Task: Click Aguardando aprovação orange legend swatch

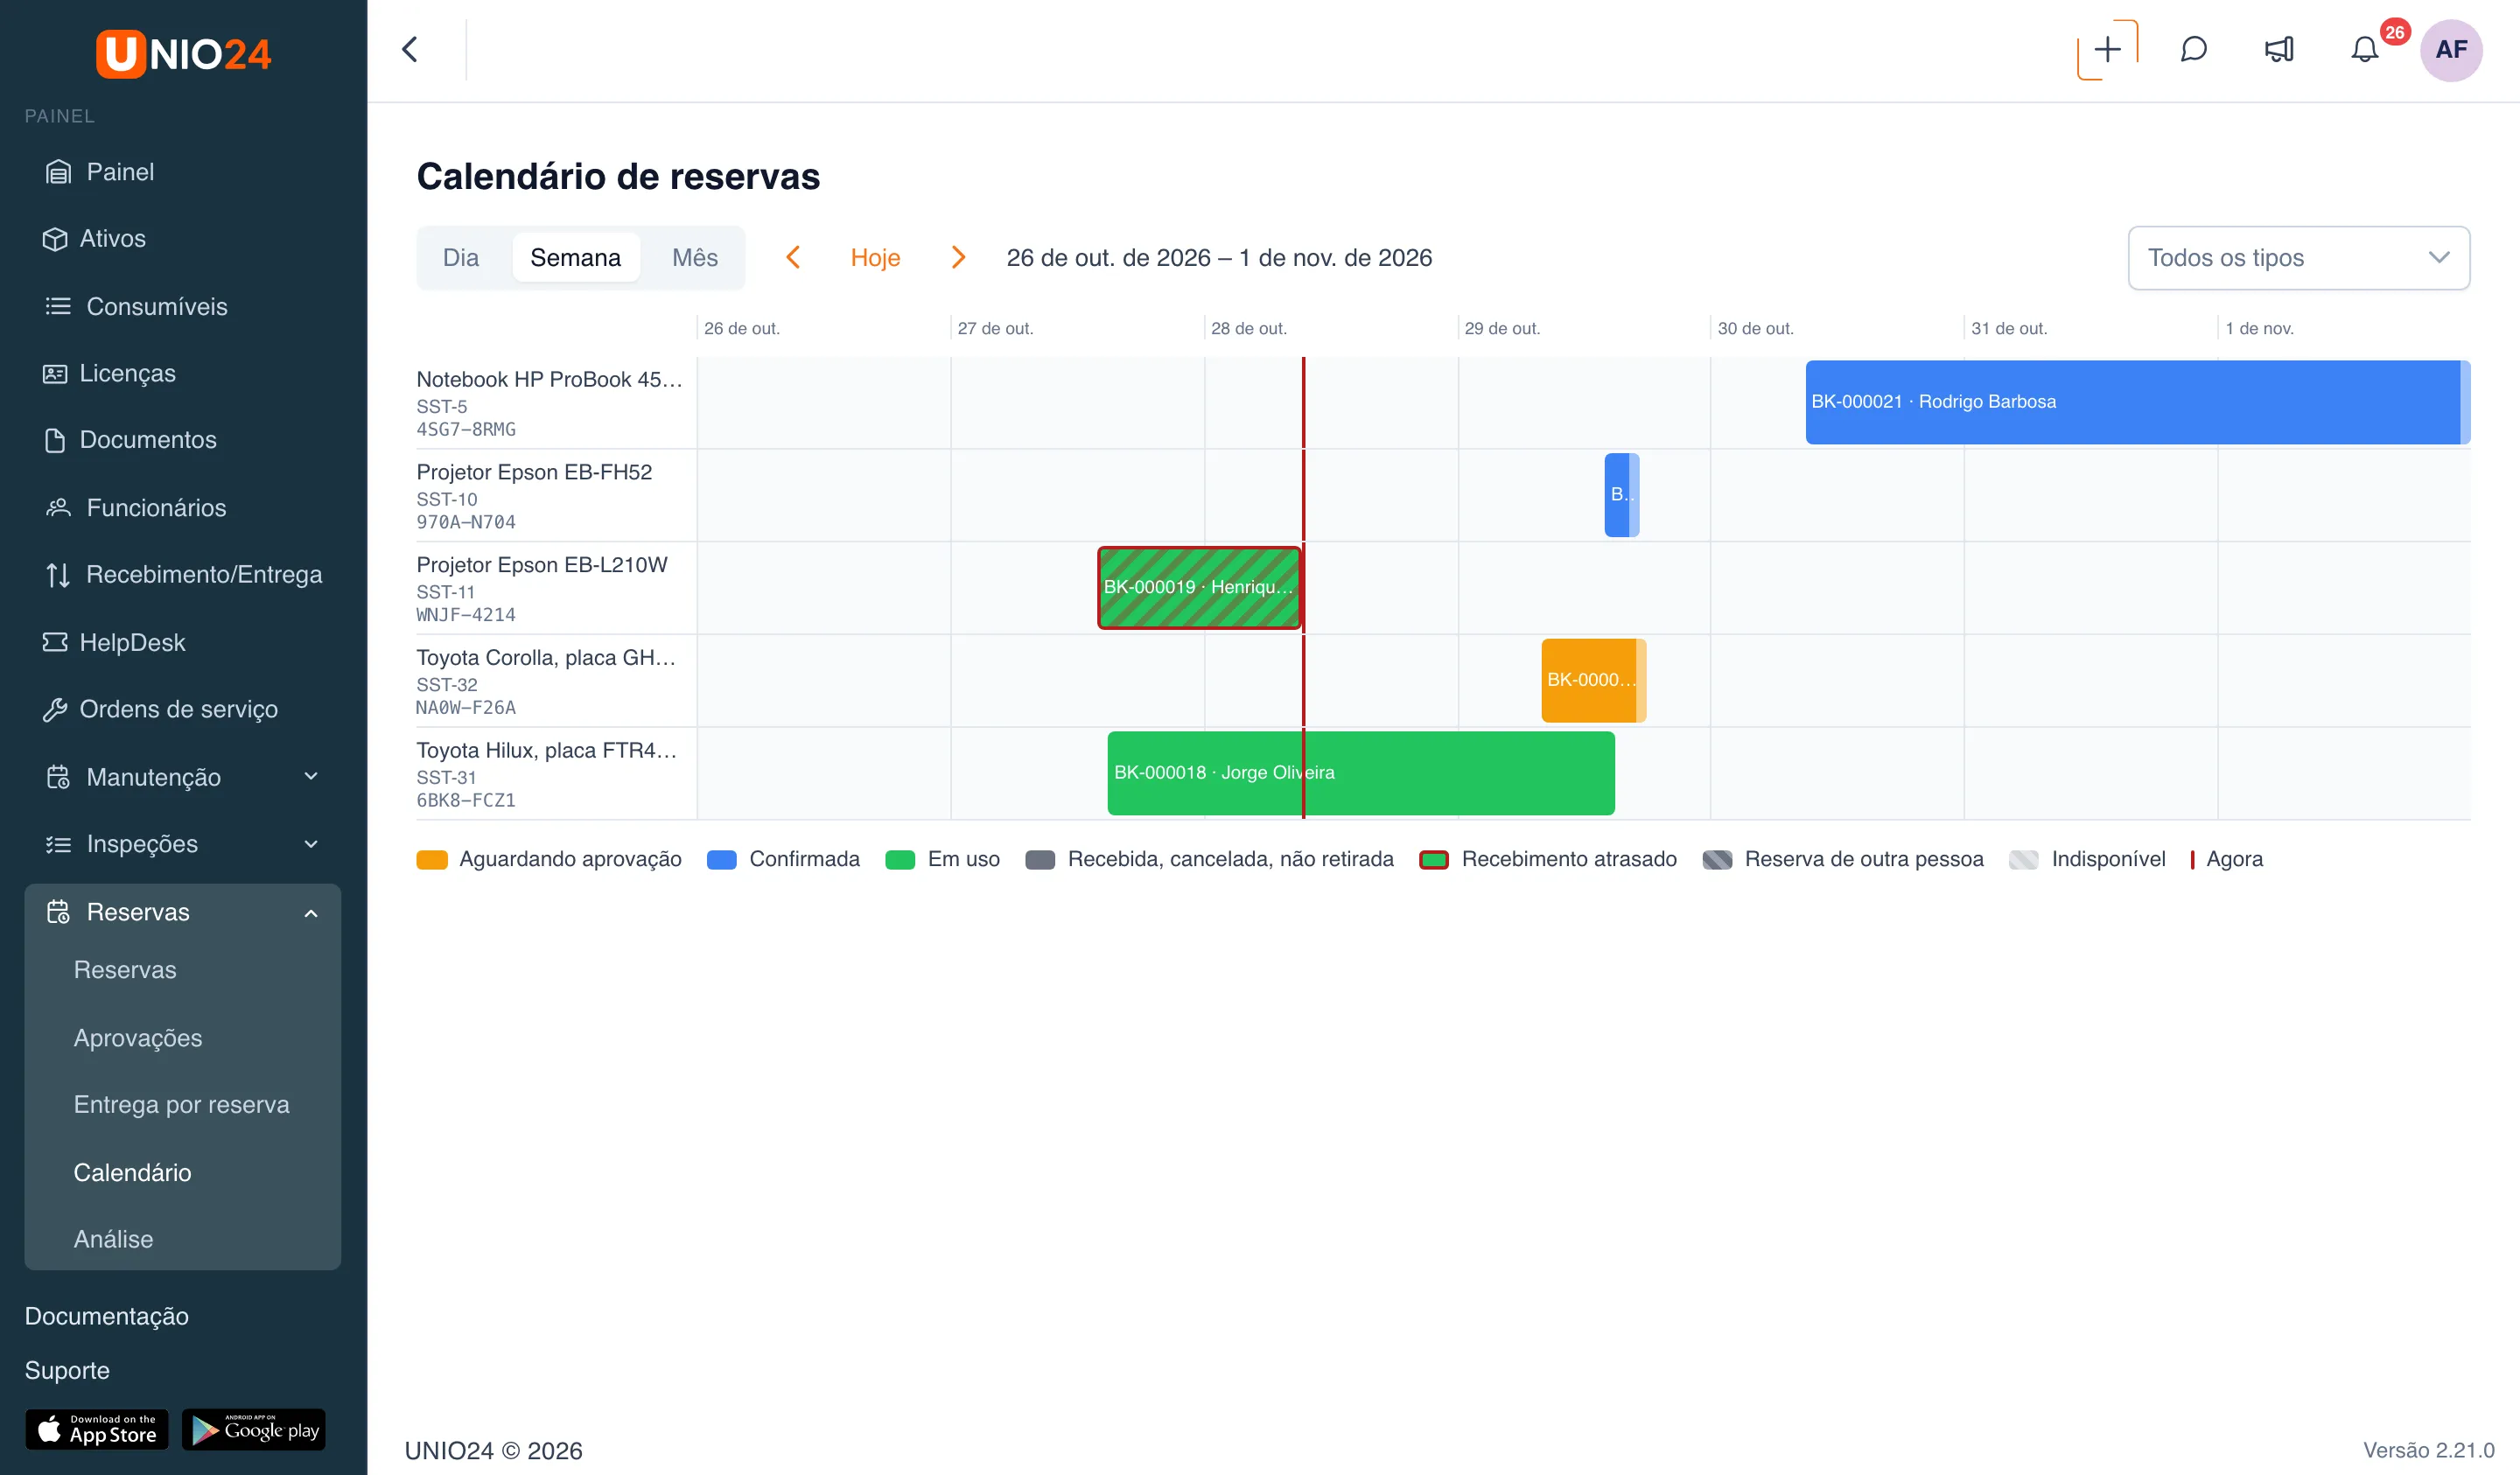Action: [431, 860]
